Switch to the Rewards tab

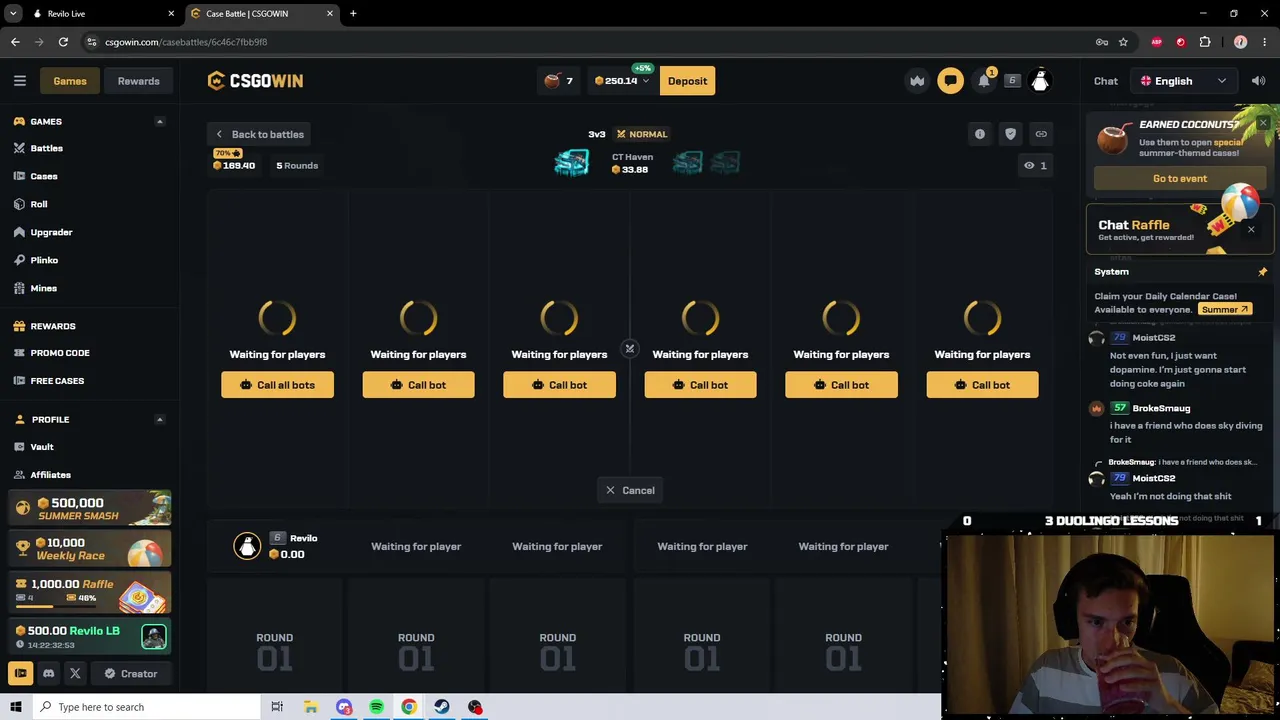[x=138, y=81]
